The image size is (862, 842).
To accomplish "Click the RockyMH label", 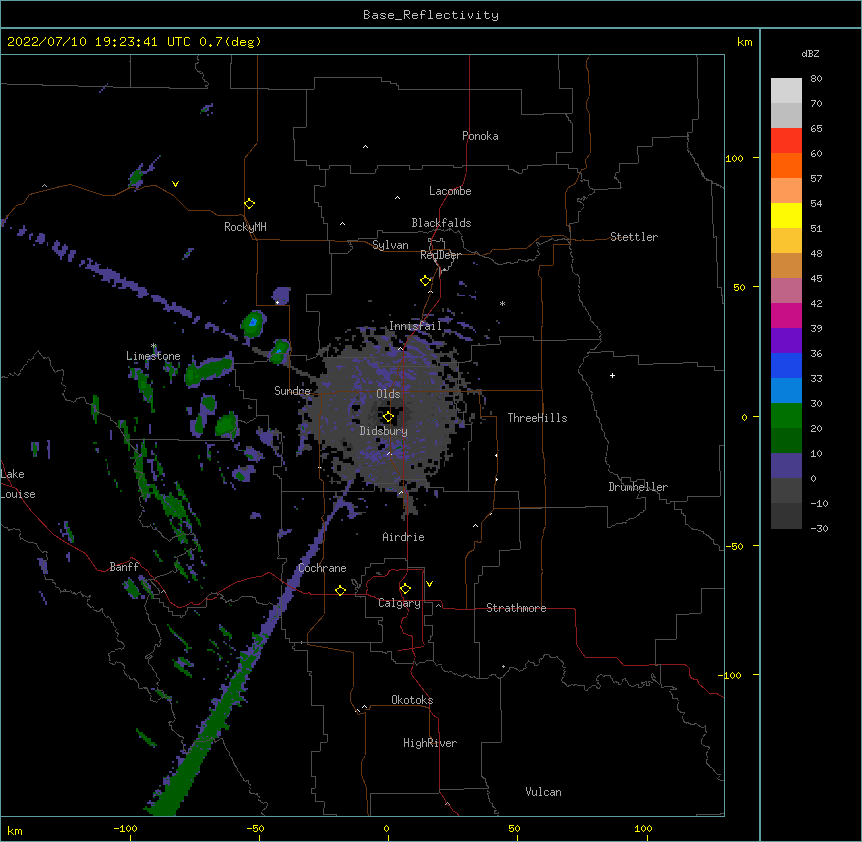I will (x=245, y=227).
